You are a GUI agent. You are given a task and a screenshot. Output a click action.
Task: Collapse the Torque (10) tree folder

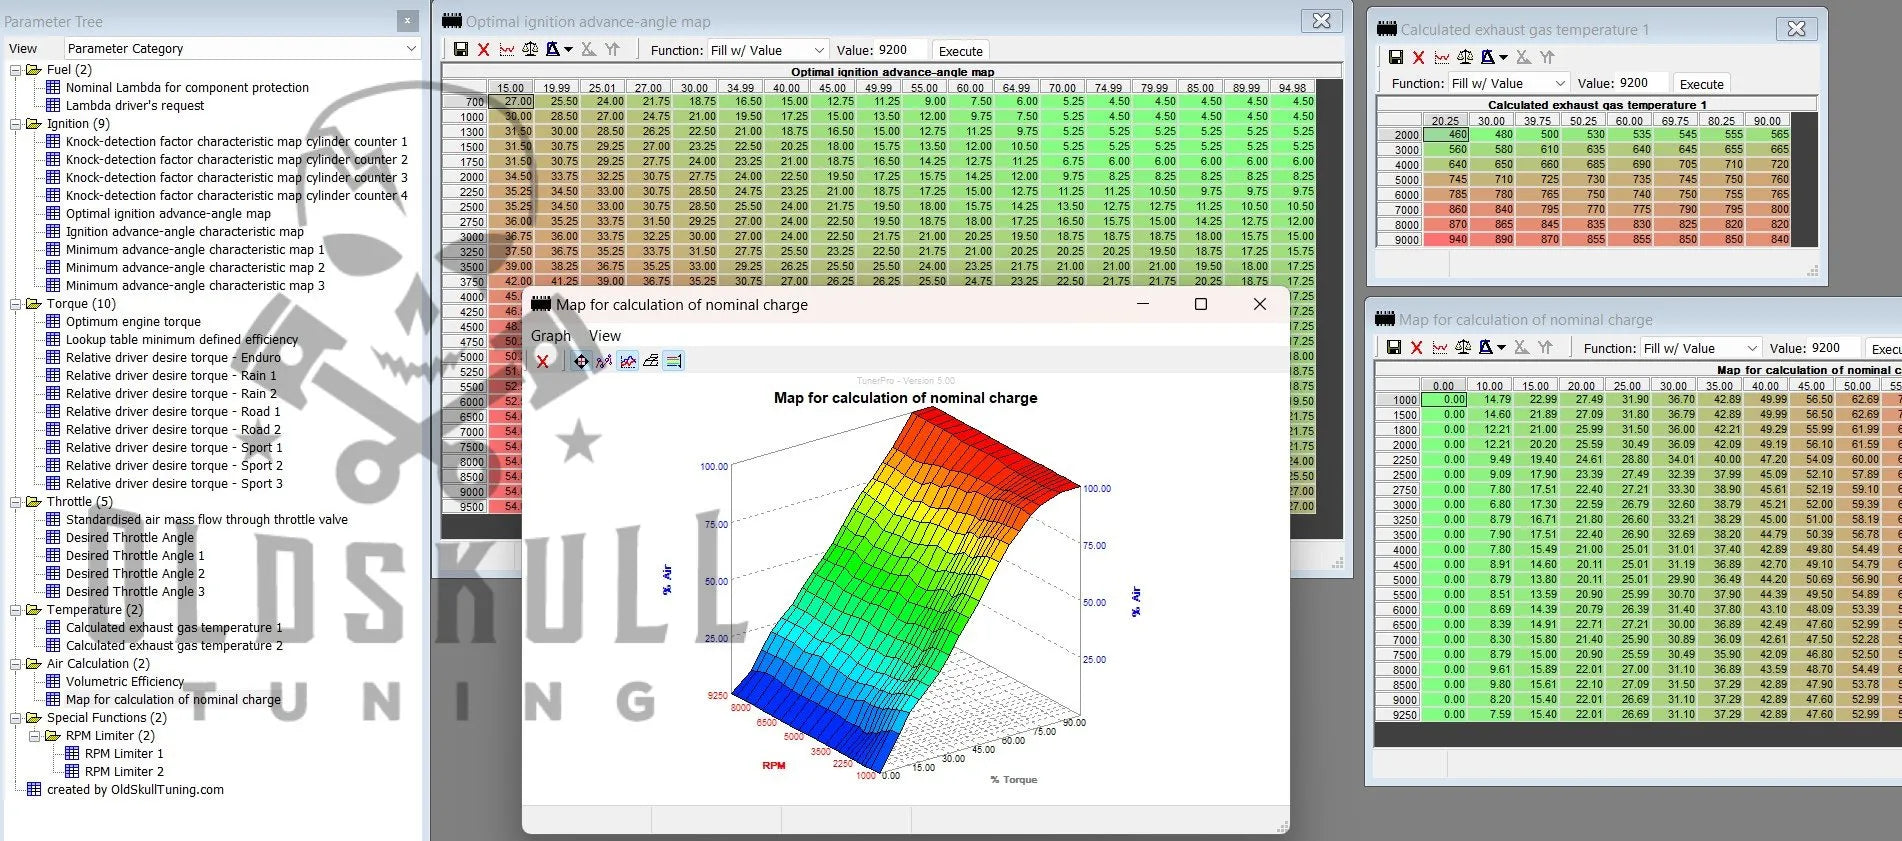tap(16, 304)
